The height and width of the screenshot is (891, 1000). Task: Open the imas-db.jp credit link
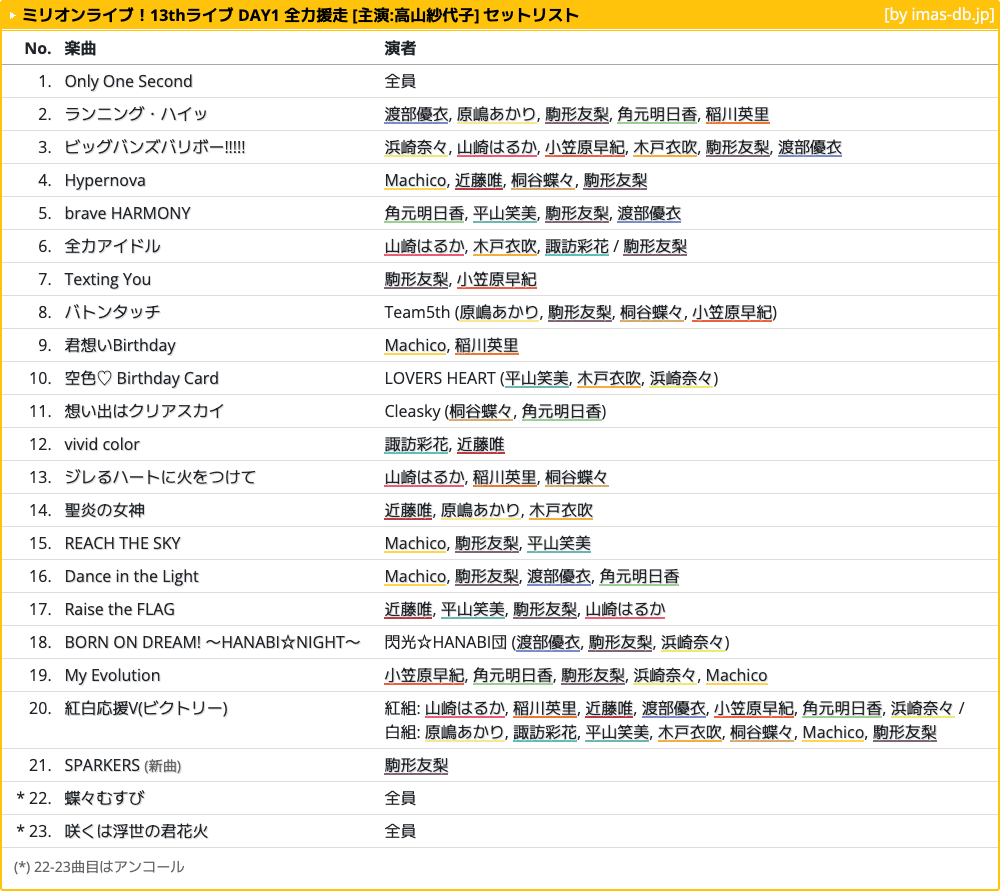tap(939, 15)
